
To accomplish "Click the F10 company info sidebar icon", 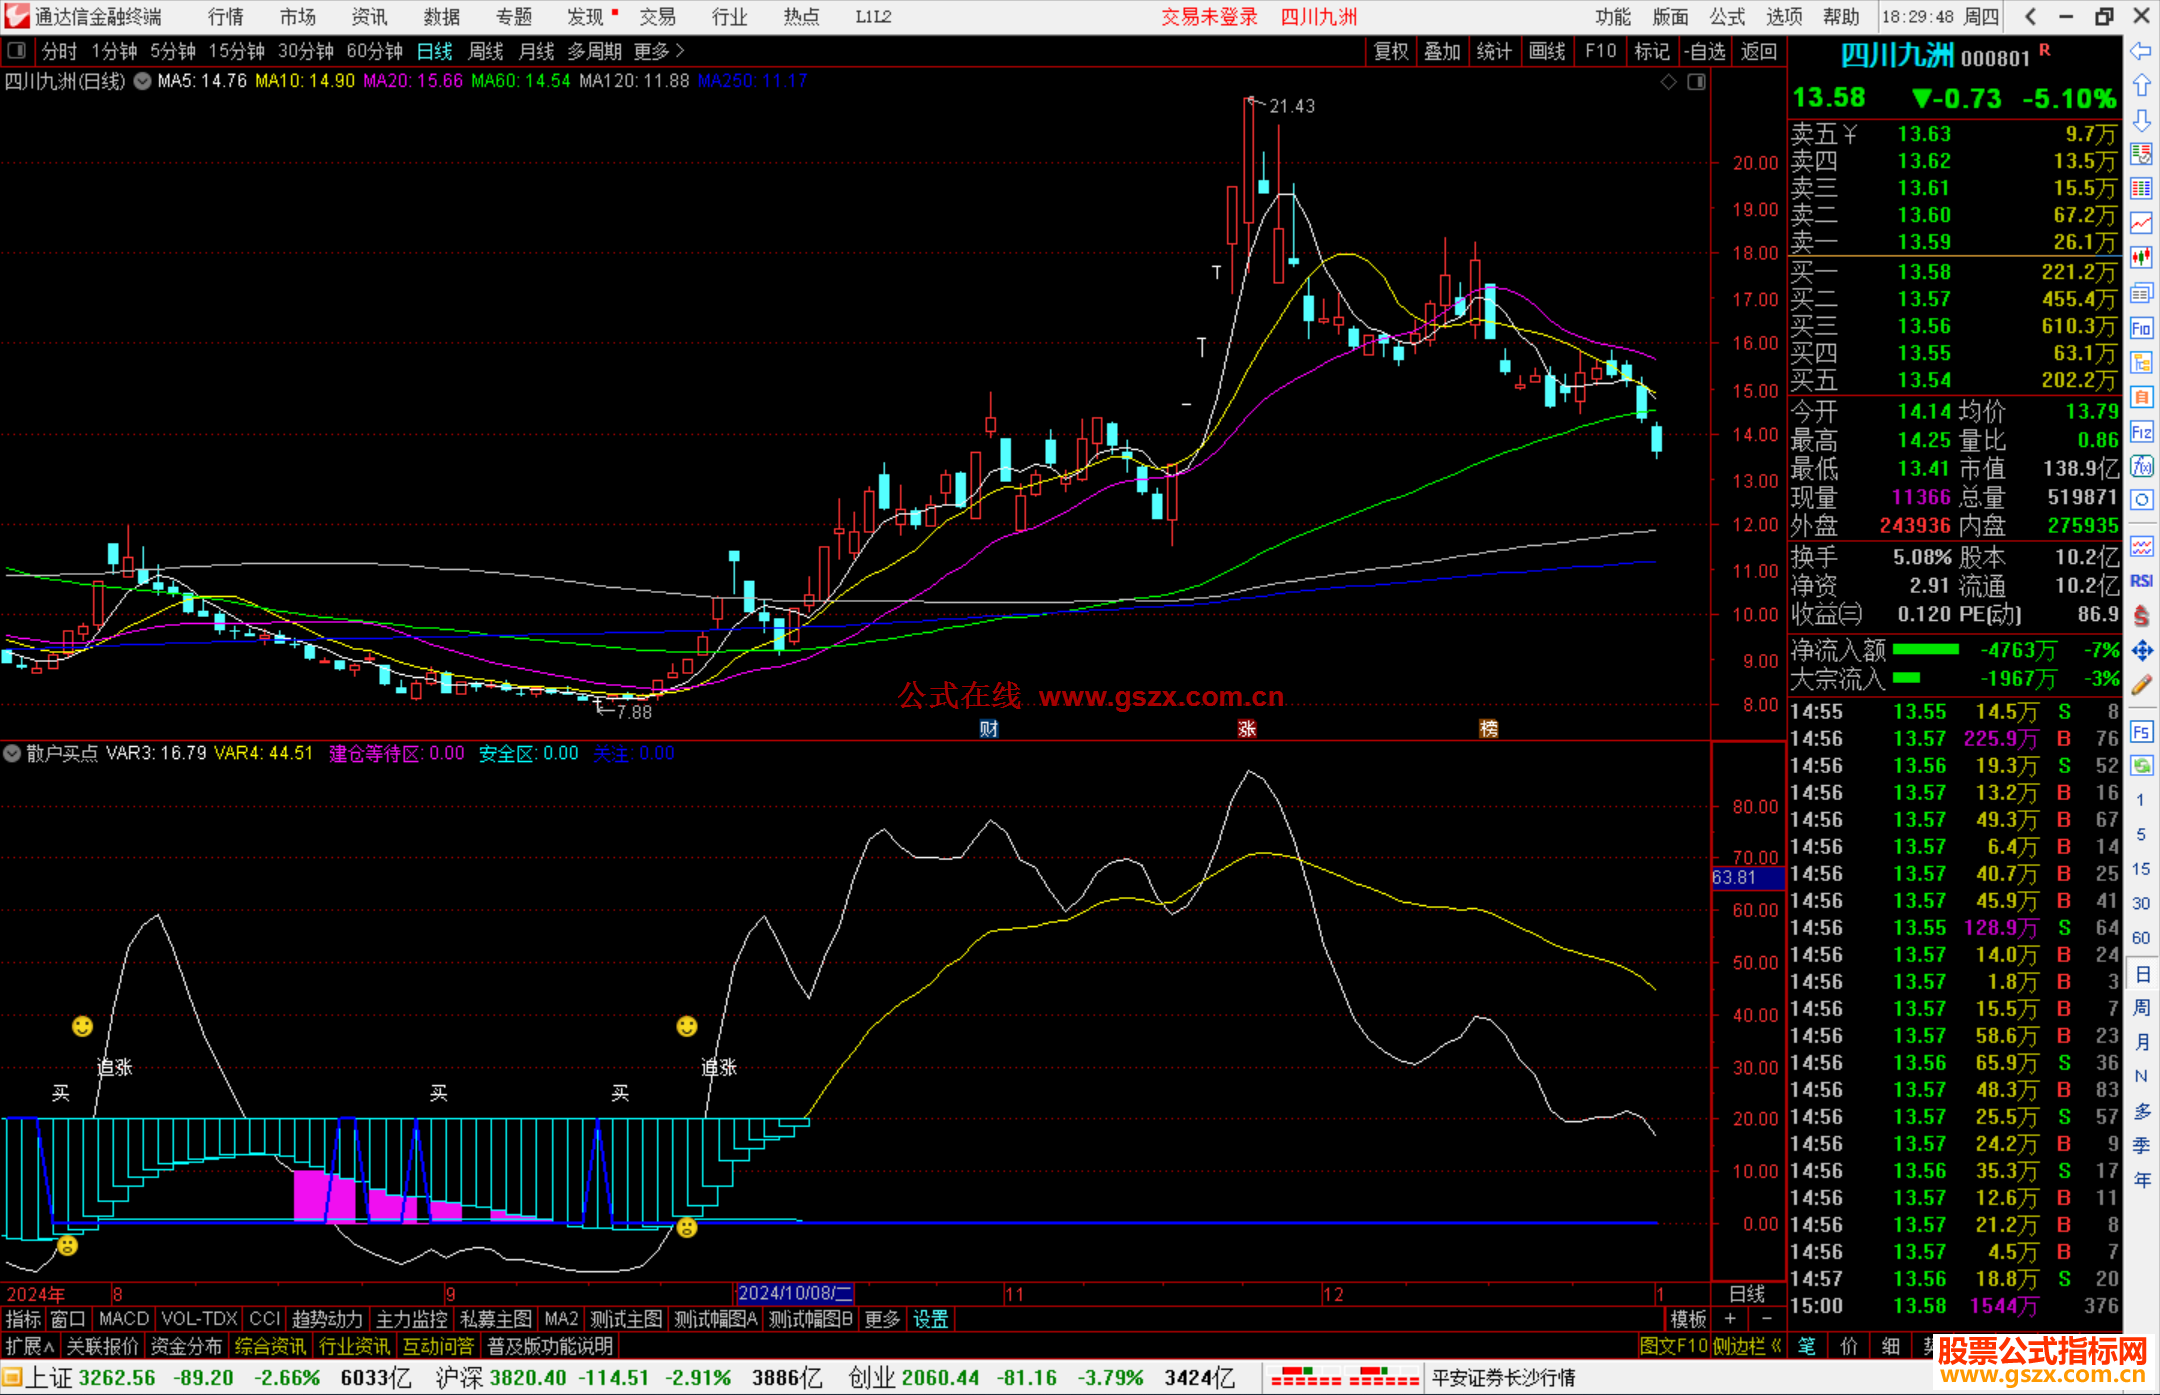I will [2141, 328].
